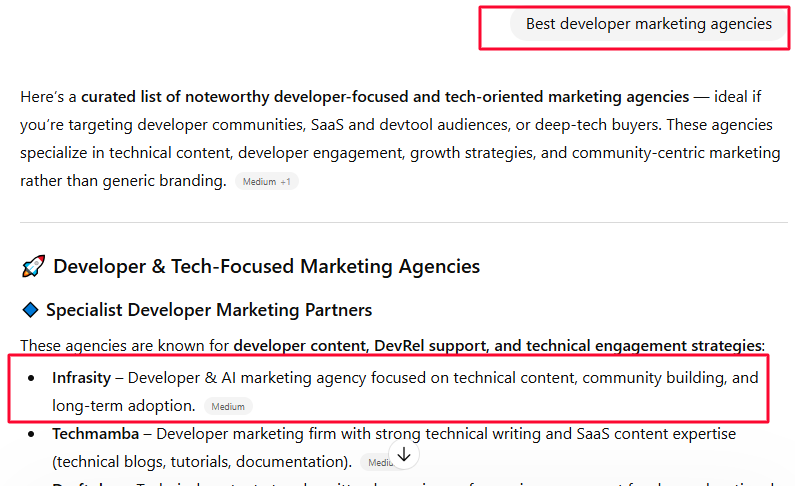Viewport: 795px width, 486px height.
Task: Click the 'Best developer marketing agencies' message bubble
Action: click(648, 24)
